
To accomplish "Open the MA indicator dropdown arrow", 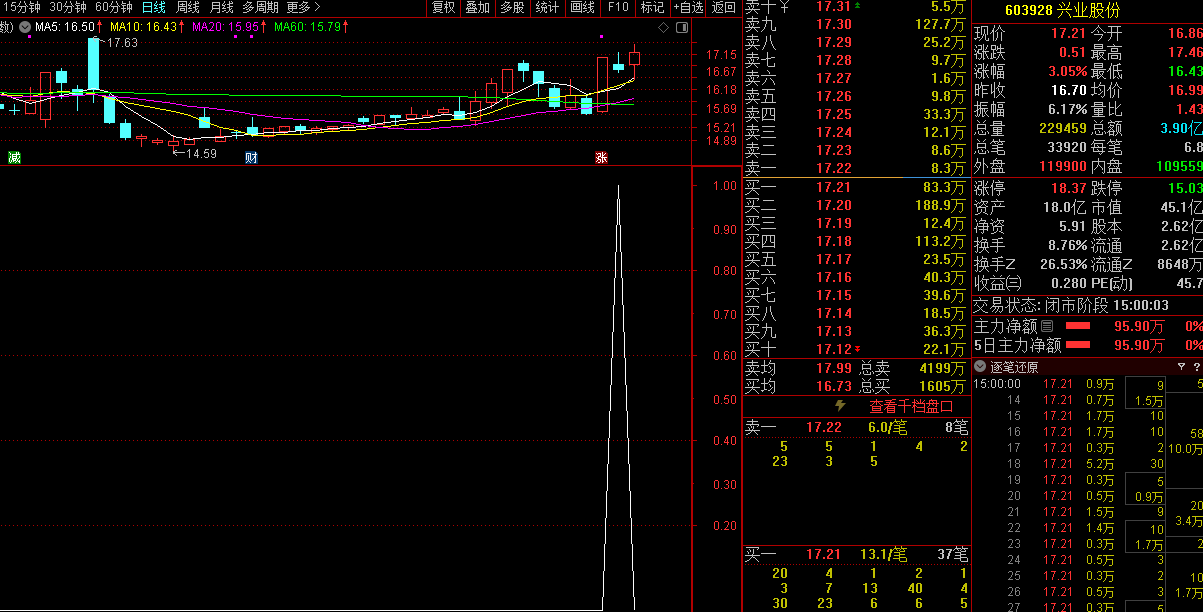I will 25,27.
